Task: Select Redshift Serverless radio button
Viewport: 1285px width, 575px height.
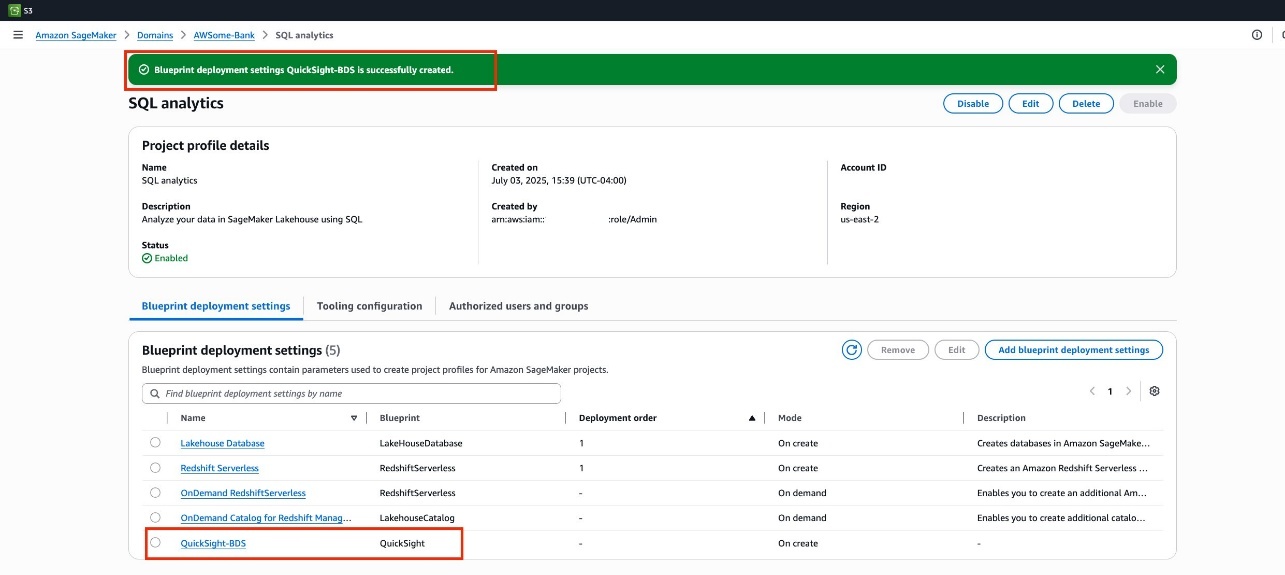Action: tap(155, 467)
